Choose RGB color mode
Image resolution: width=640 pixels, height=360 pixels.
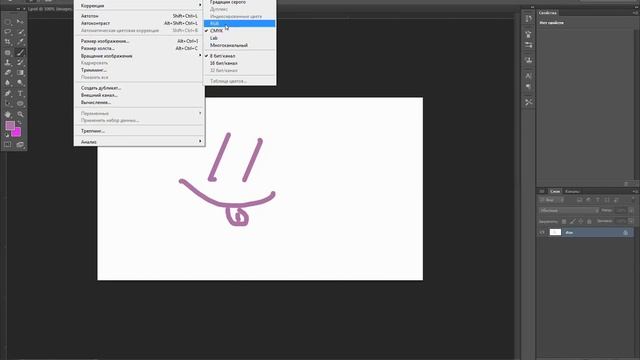pos(240,23)
